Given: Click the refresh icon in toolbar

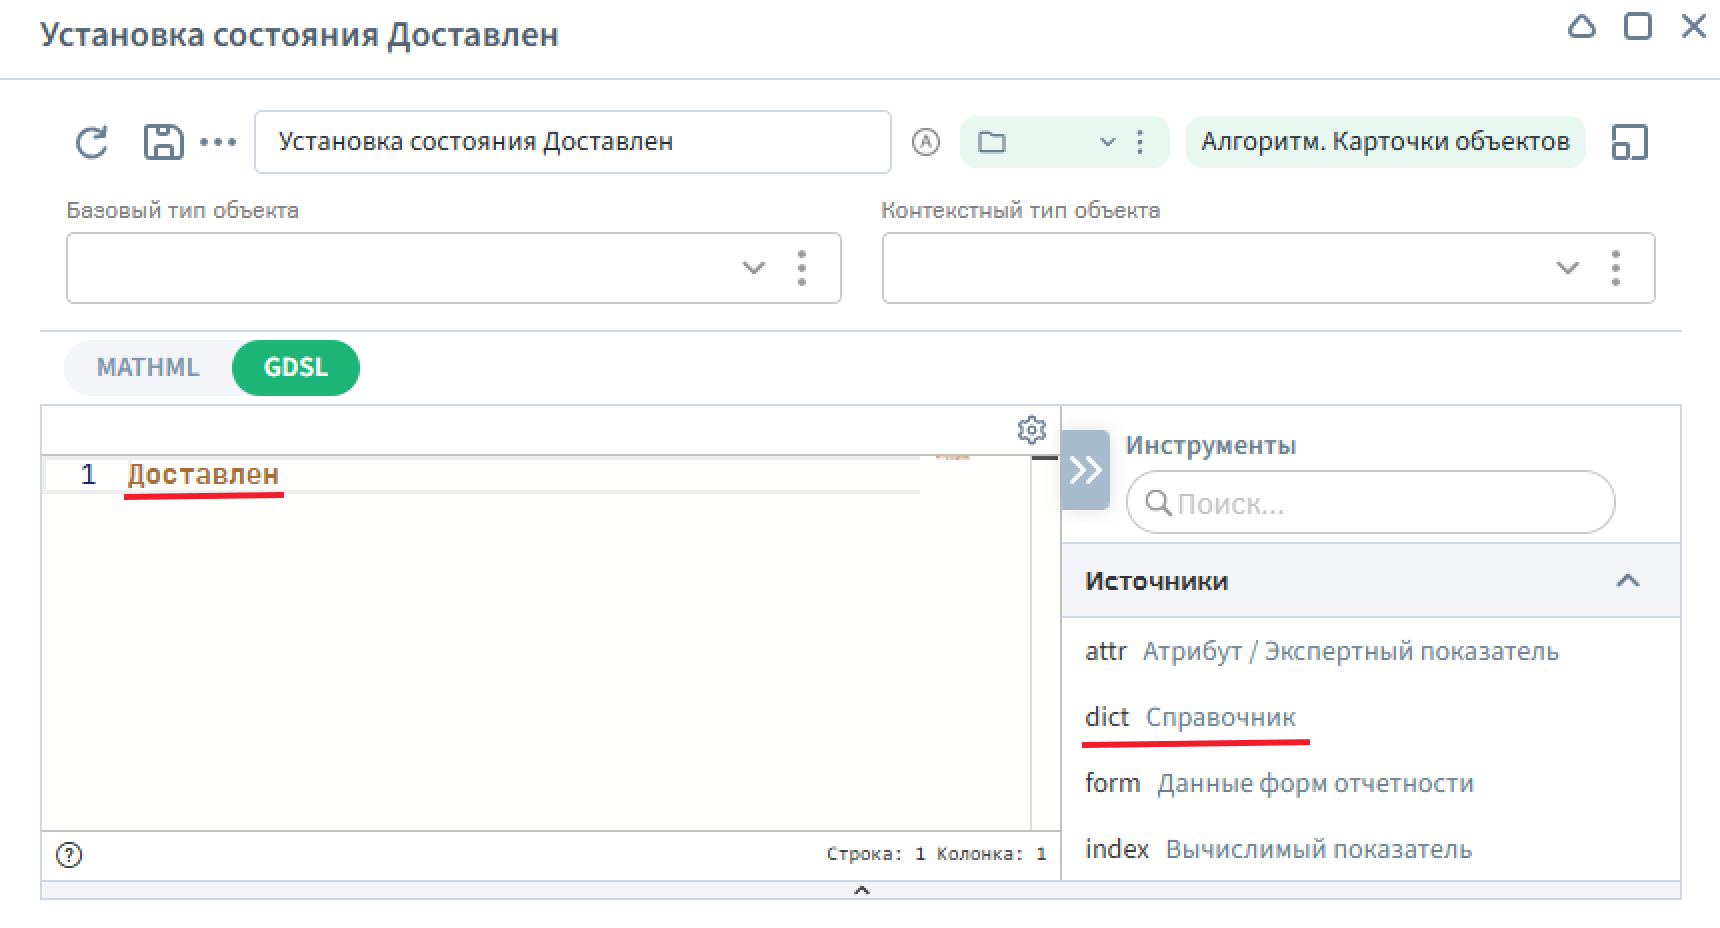Looking at the screenshot, I should point(92,142).
